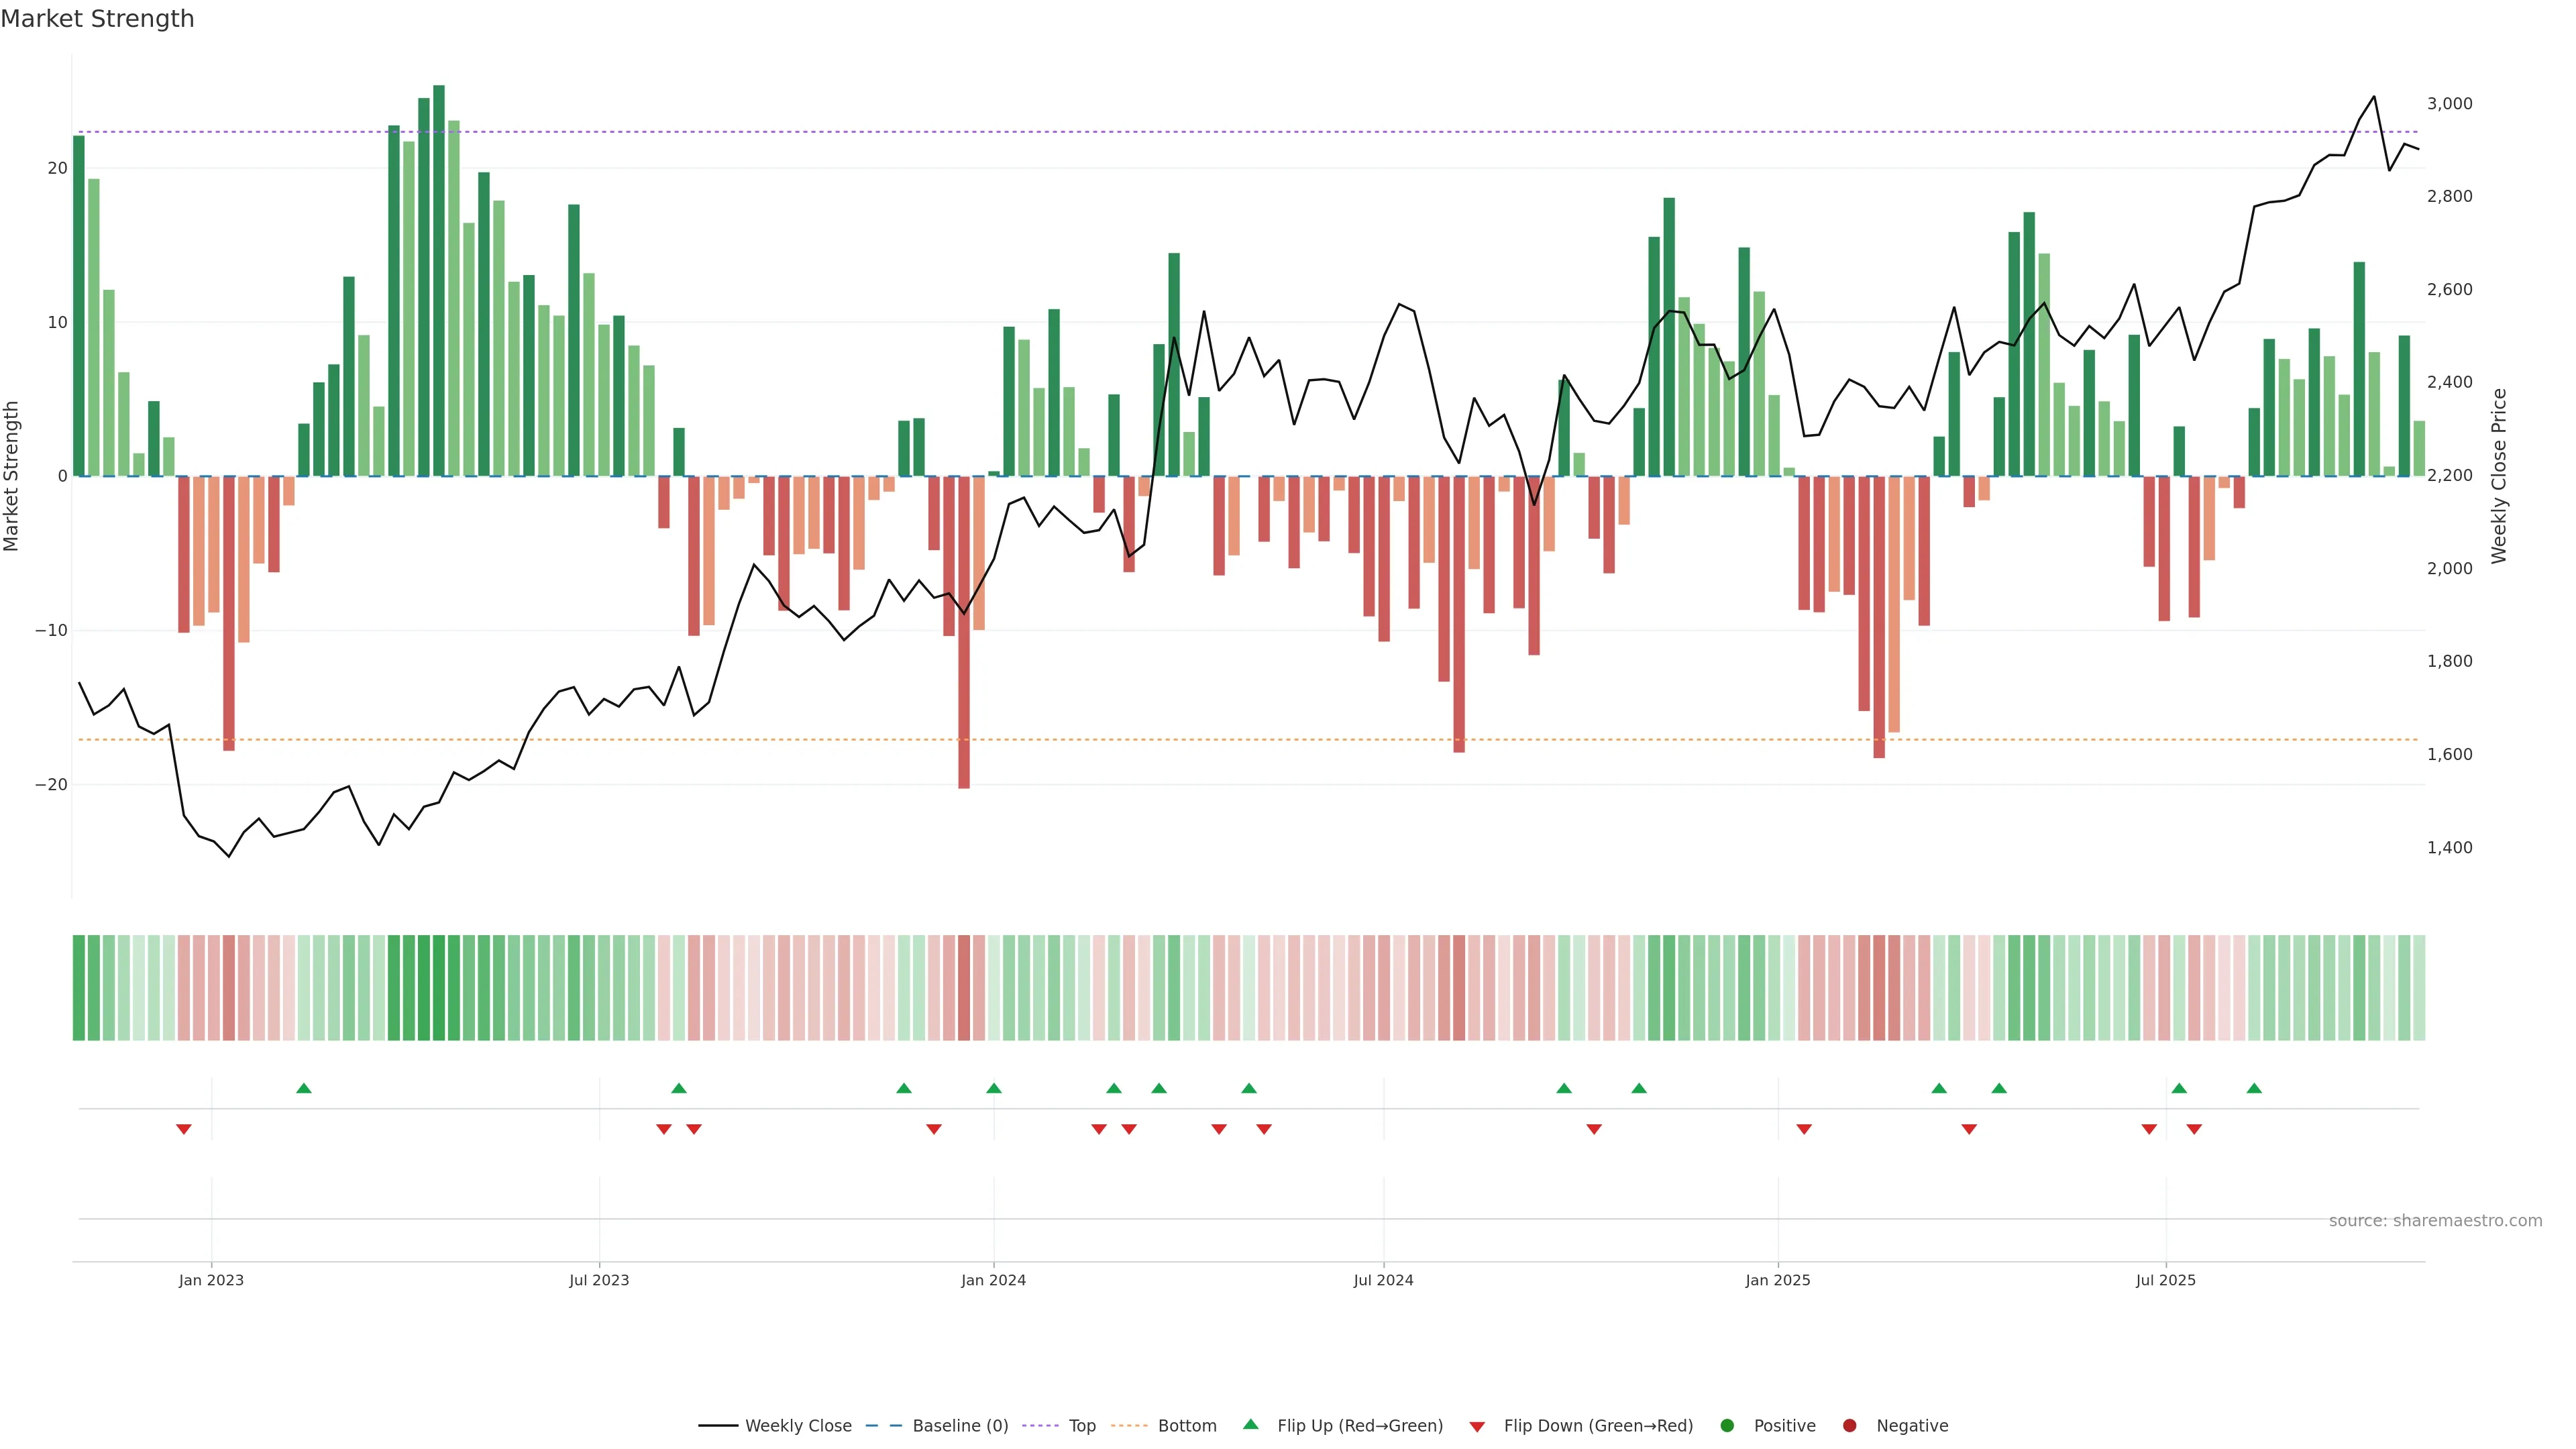
Task: Select the first red flip-down triangle marker
Action: [184, 1129]
